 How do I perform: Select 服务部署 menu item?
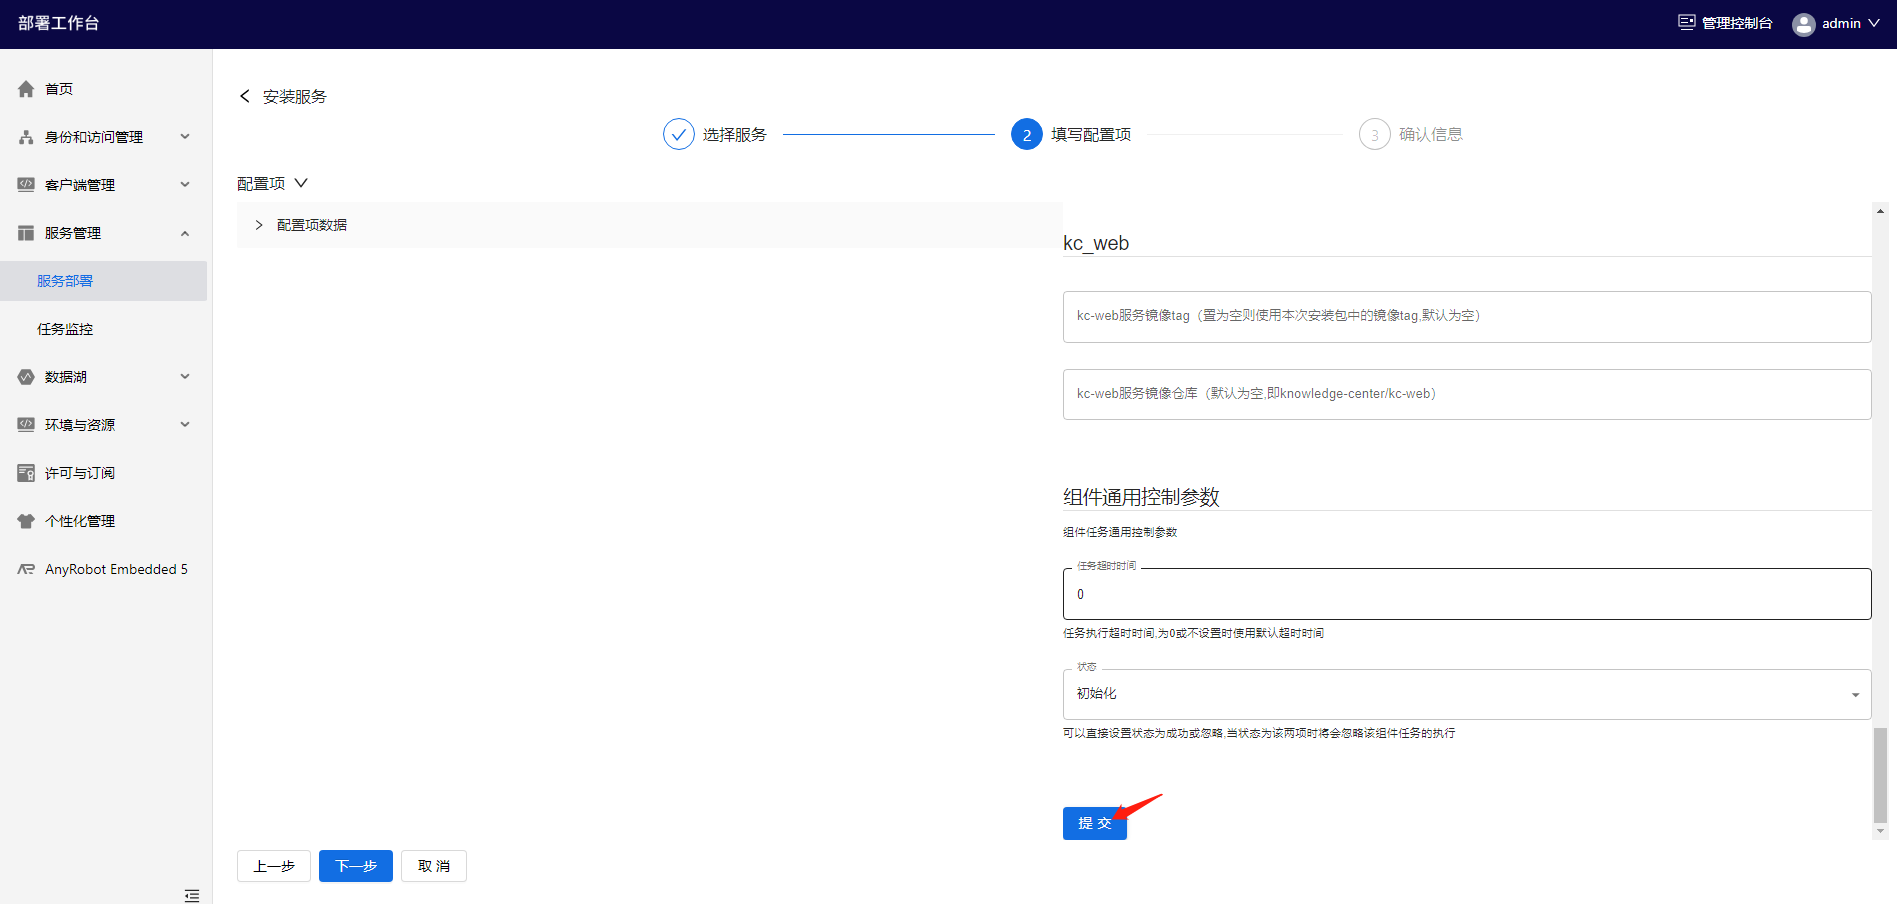tap(104, 281)
